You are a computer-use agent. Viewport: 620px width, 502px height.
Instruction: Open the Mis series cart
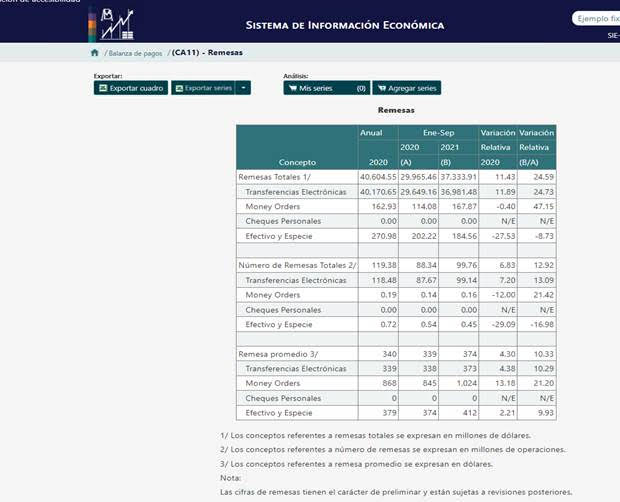[326, 88]
